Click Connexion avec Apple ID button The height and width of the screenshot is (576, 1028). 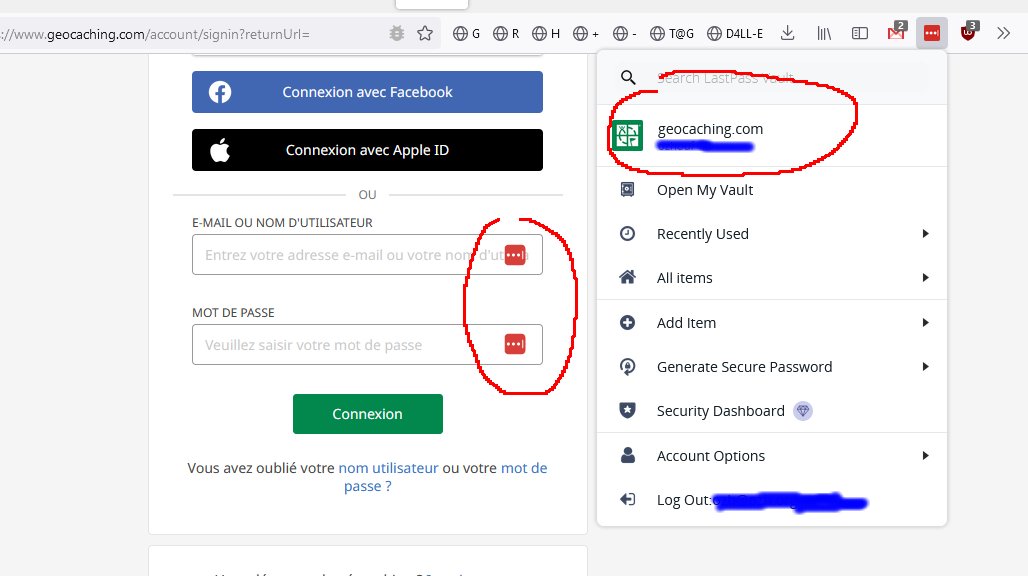point(367,150)
